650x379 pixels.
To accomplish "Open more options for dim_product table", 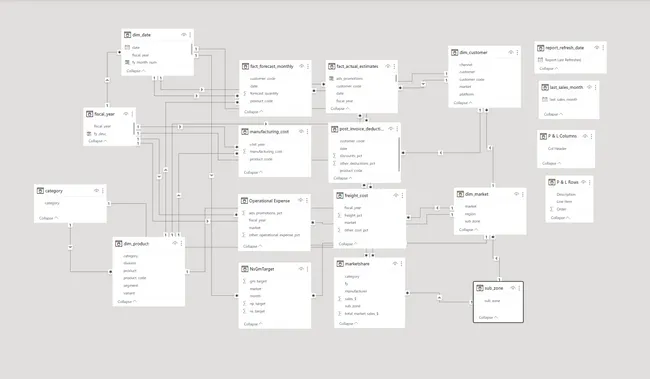I will coord(181,243).
